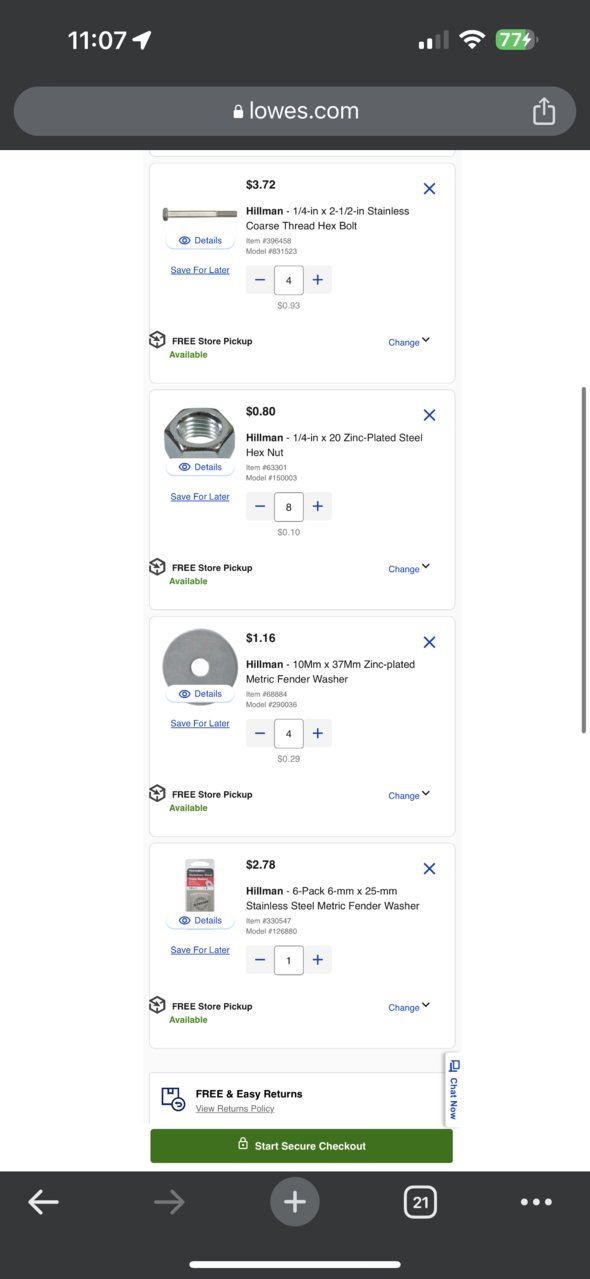Remove the Stainless Hex Bolt with X icon

(429, 188)
